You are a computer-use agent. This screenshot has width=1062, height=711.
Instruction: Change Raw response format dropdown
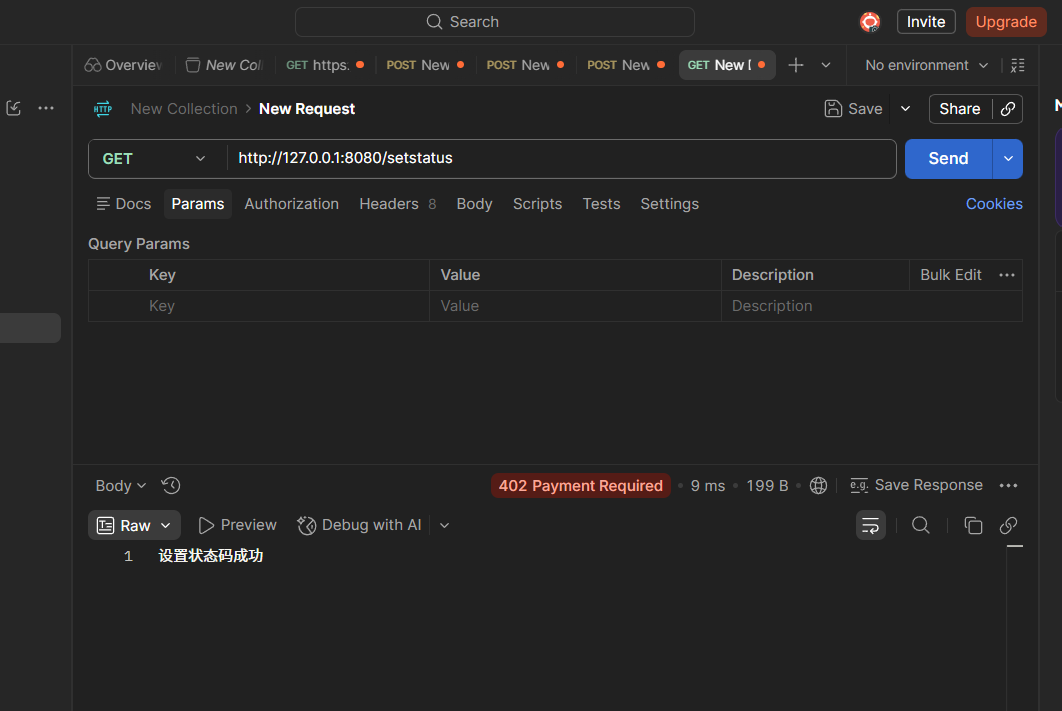point(134,525)
